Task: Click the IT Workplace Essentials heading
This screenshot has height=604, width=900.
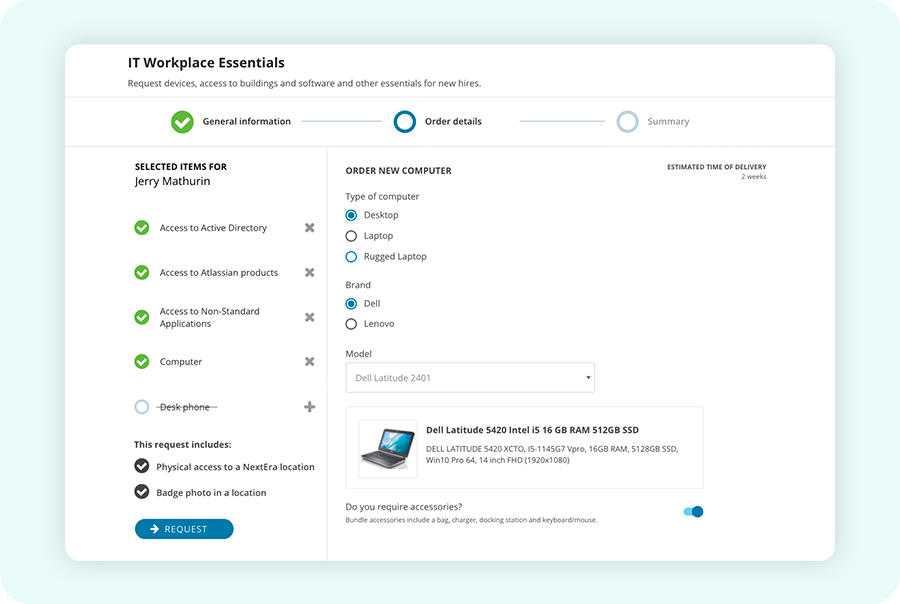Action: (206, 63)
